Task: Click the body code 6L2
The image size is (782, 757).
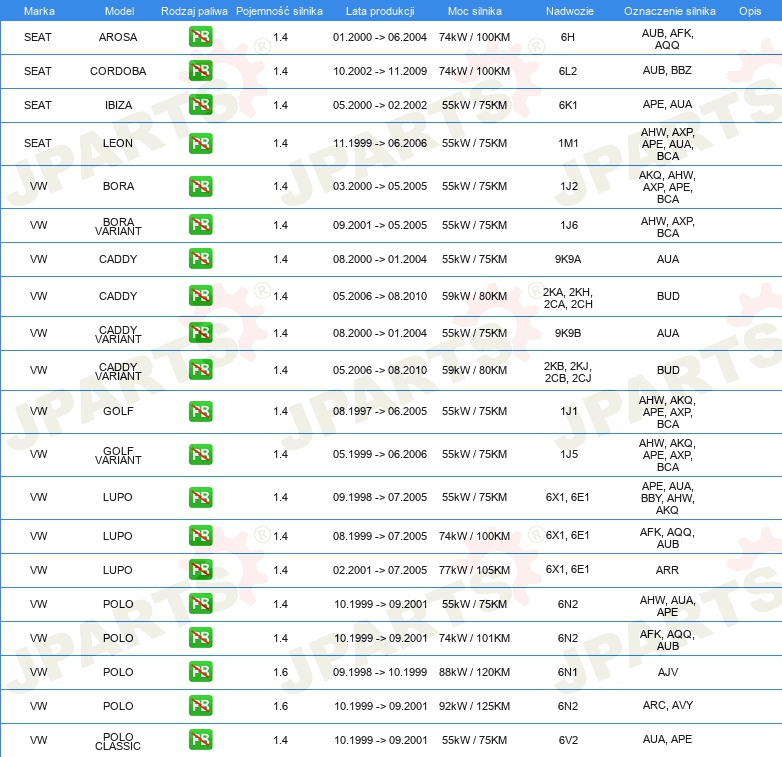Action: pyautogui.click(x=568, y=71)
